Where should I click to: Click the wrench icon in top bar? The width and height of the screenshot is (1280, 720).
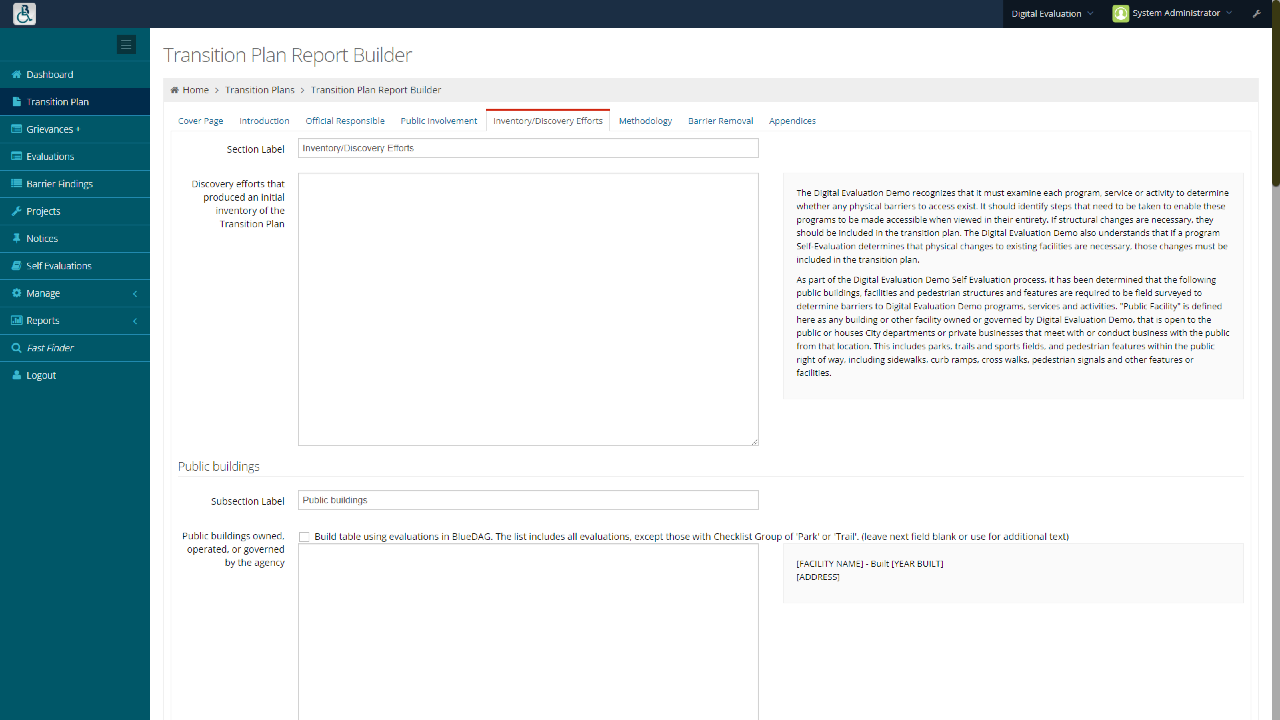pos(1257,14)
